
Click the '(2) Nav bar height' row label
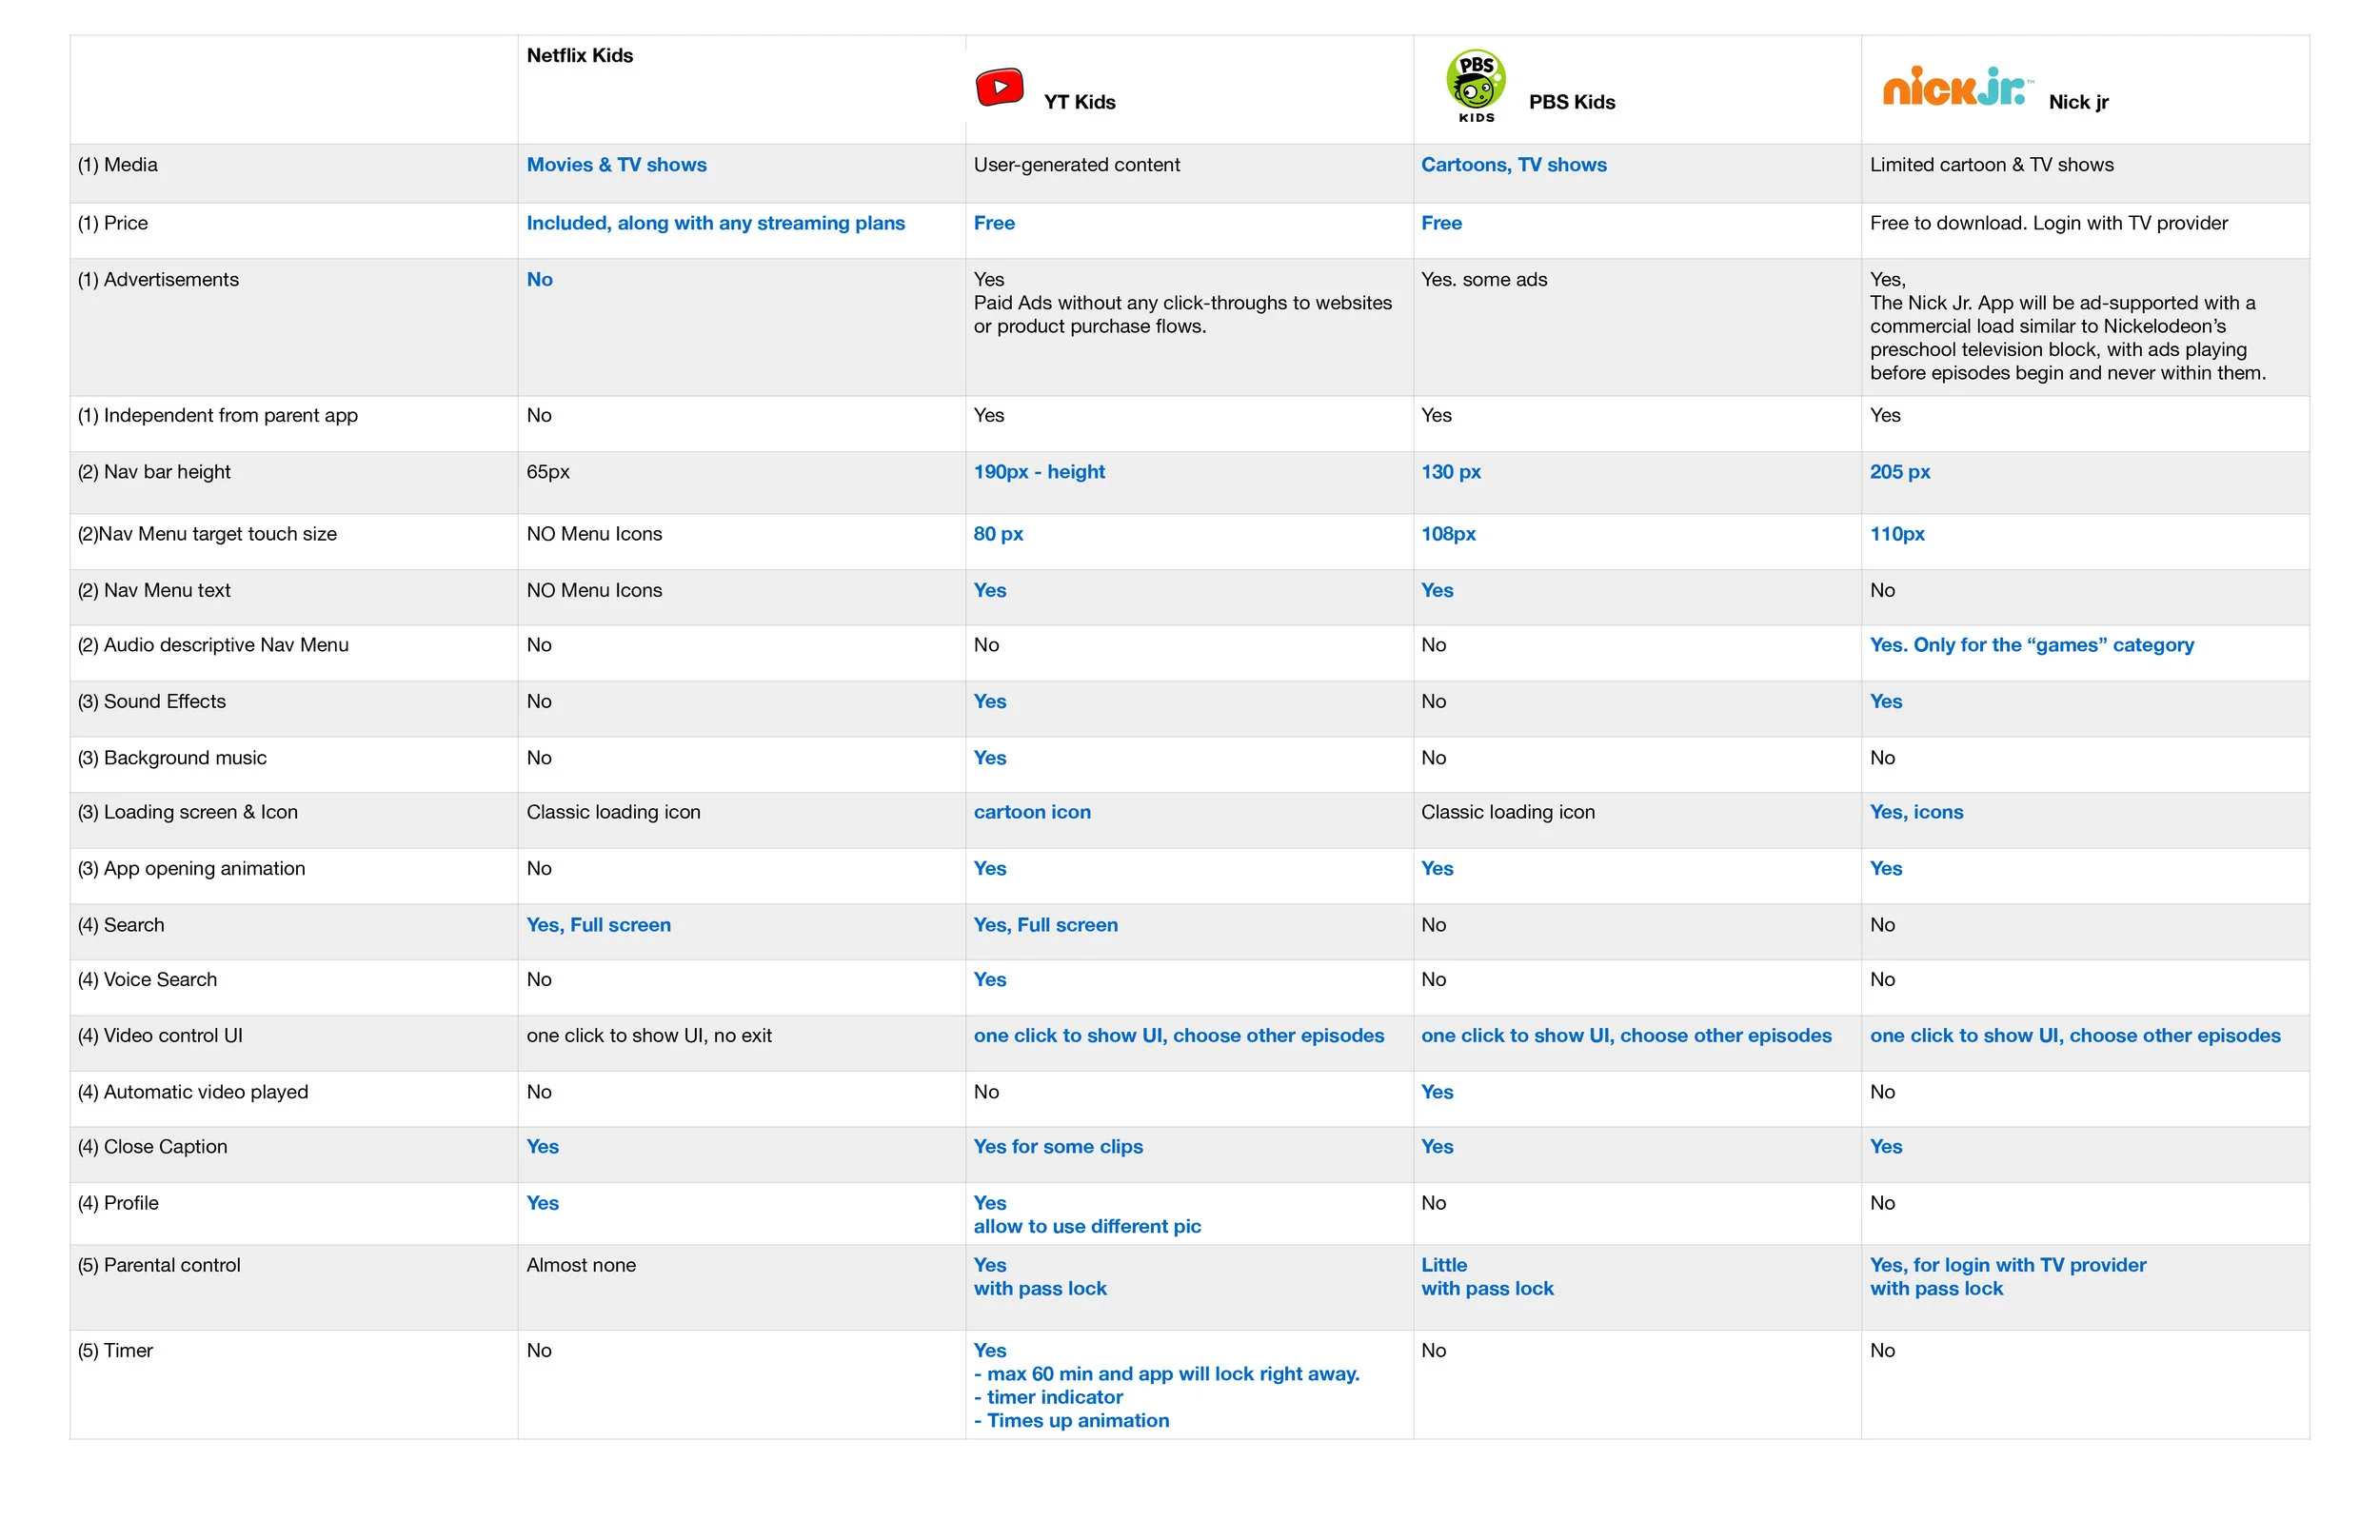(154, 472)
